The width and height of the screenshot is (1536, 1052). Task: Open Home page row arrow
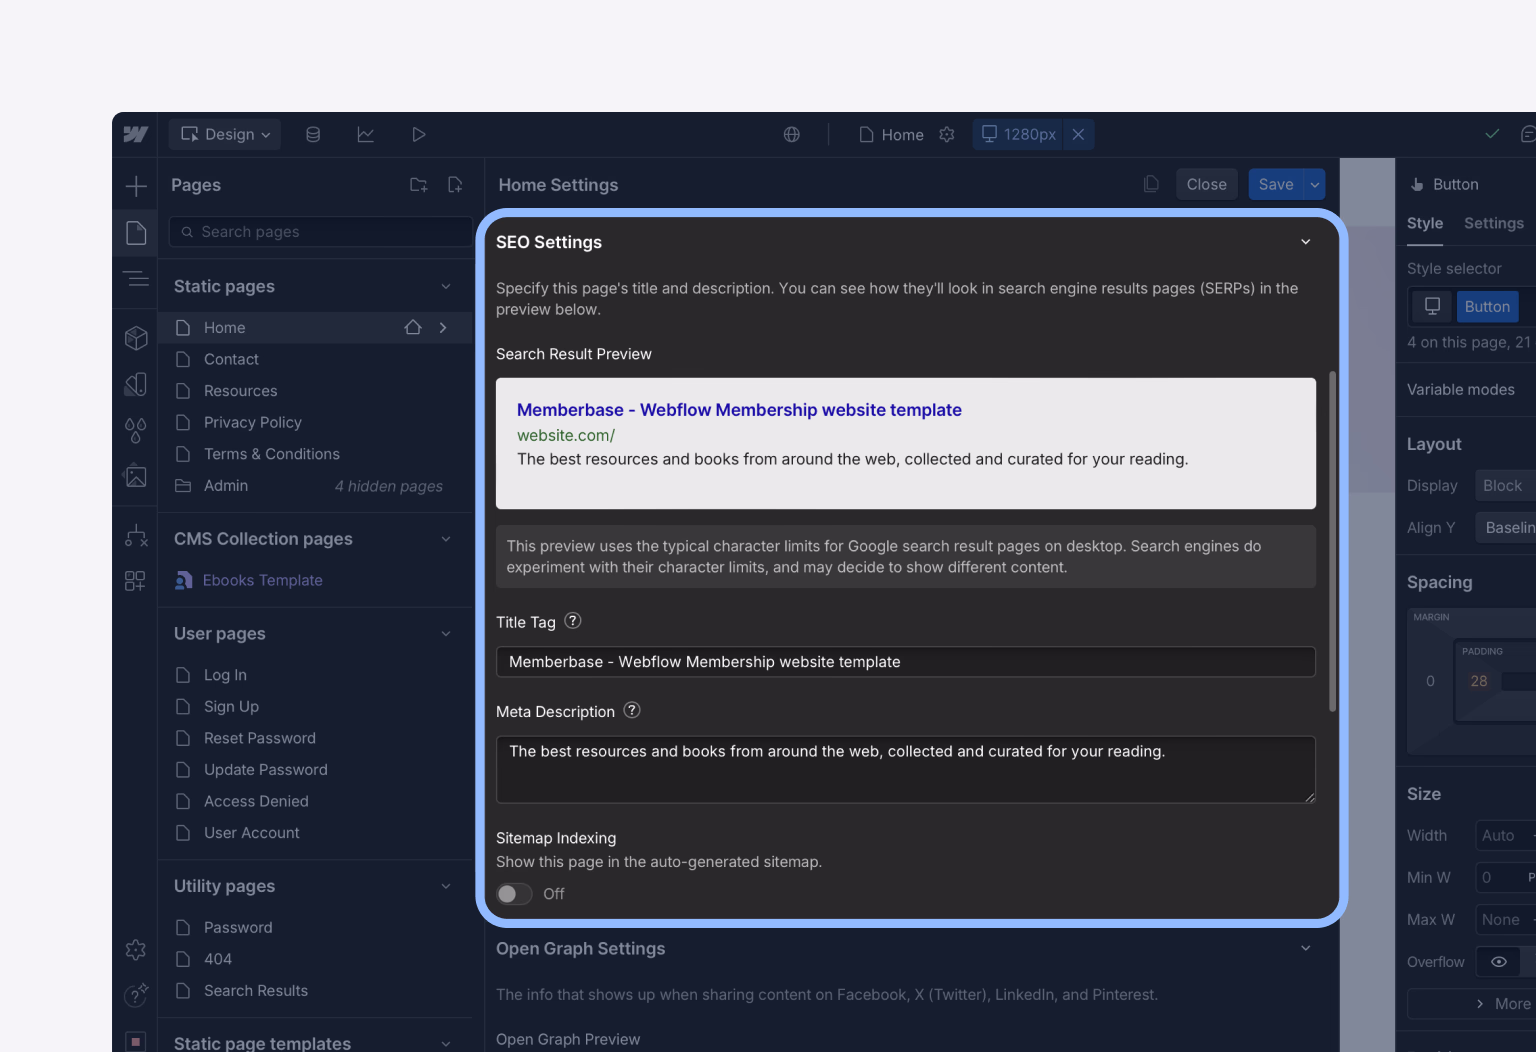pos(443,327)
